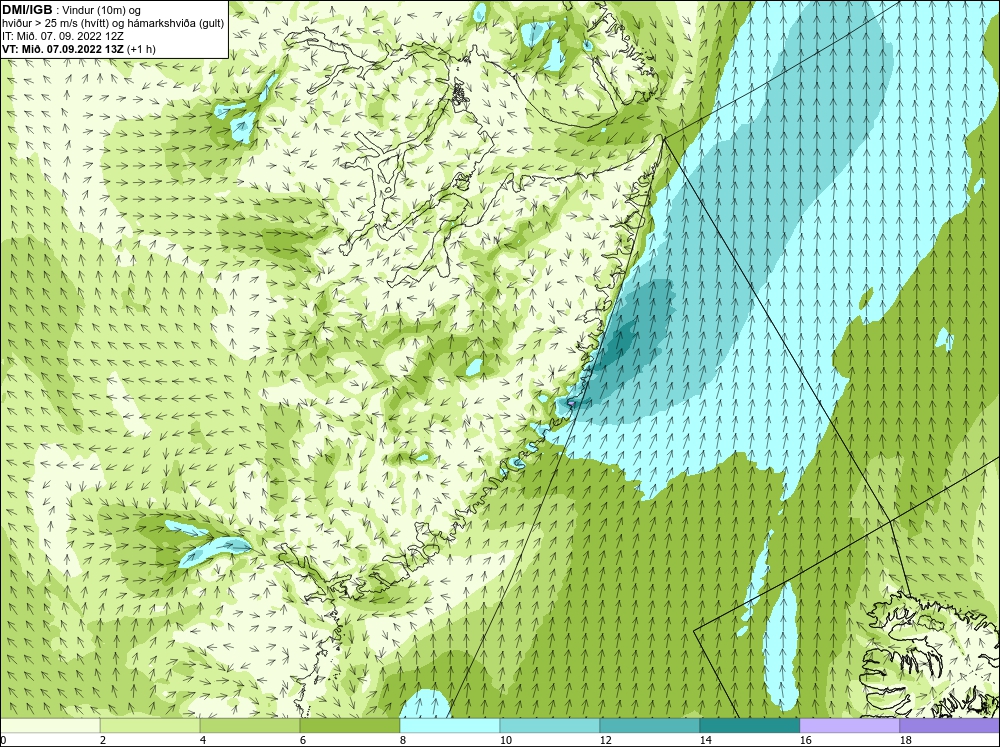
Task: Click the scale label '14'
Action: pyautogui.click(x=705, y=740)
